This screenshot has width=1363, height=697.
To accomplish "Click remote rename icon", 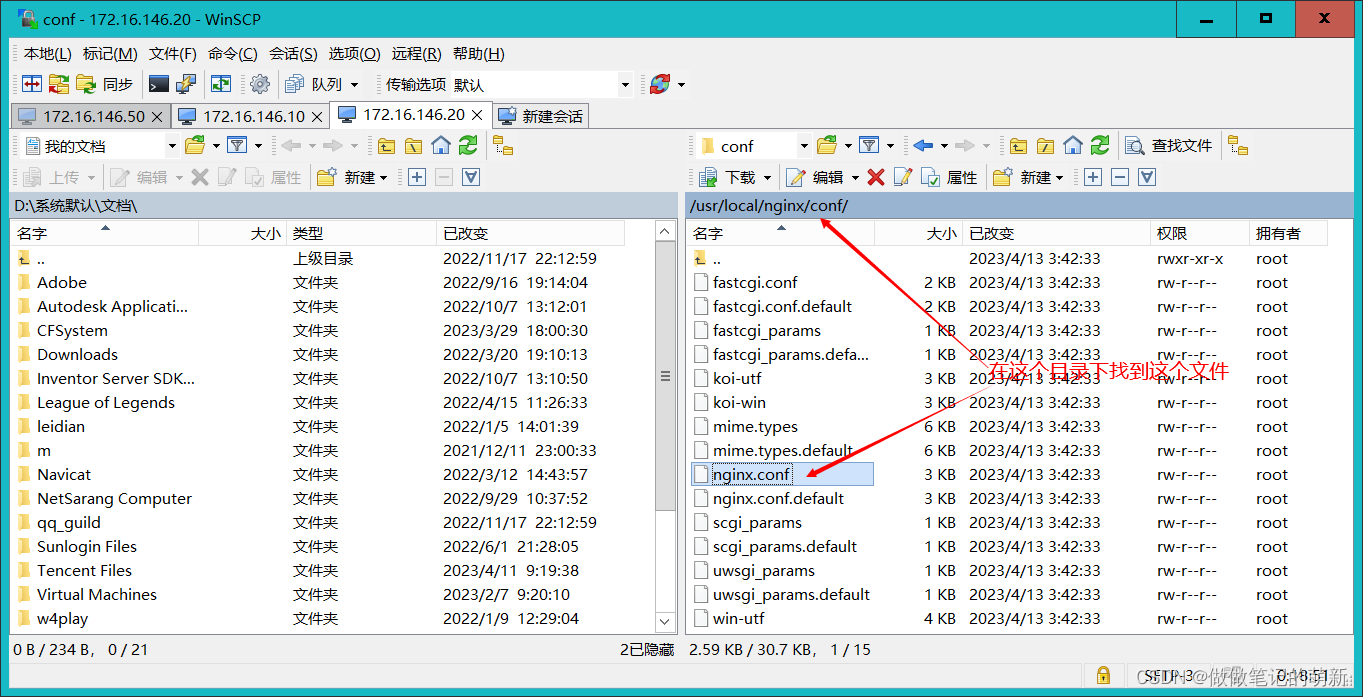I will [902, 177].
